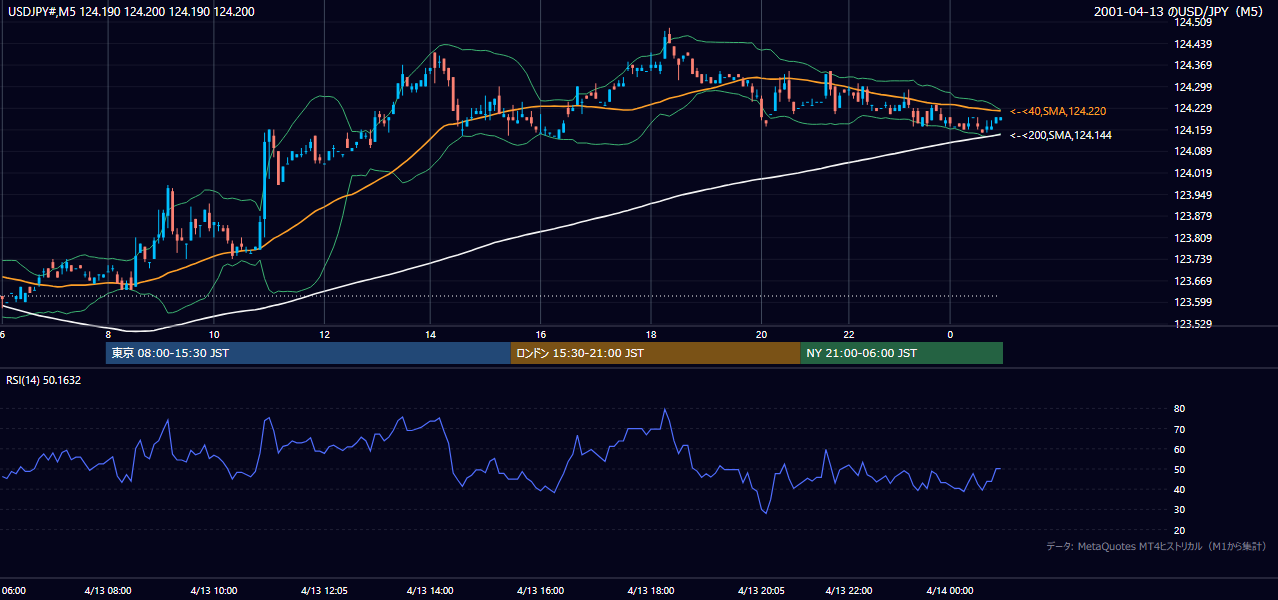
Task: Click the 124.089 price axis label
Action: [1193, 152]
